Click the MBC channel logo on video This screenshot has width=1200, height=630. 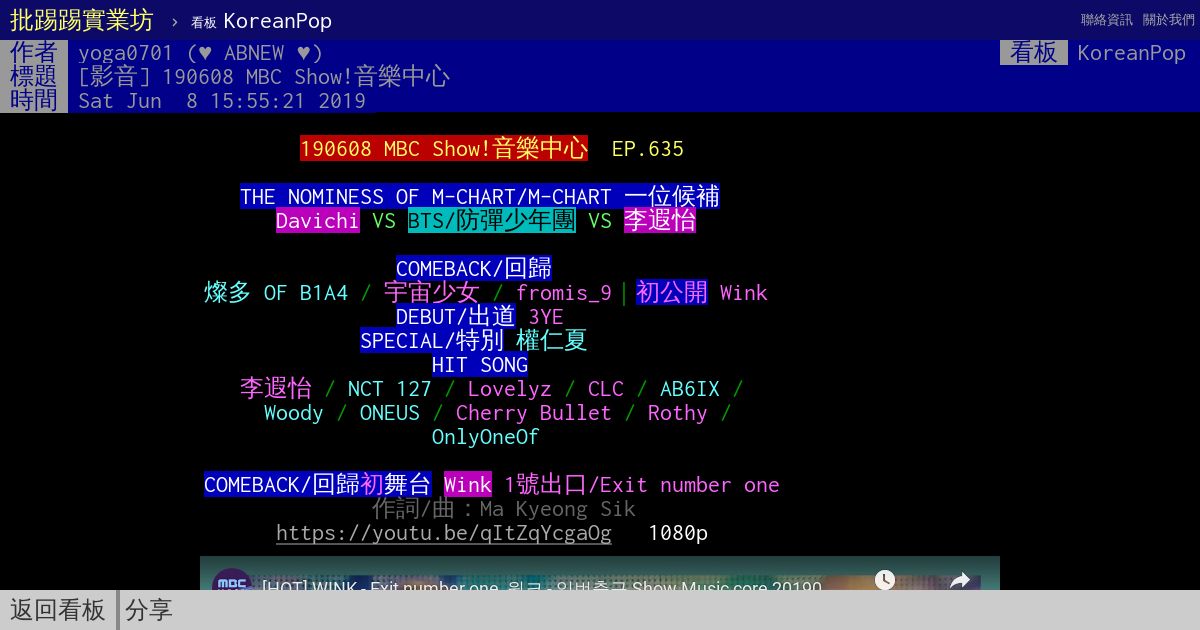tap(232, 582)
